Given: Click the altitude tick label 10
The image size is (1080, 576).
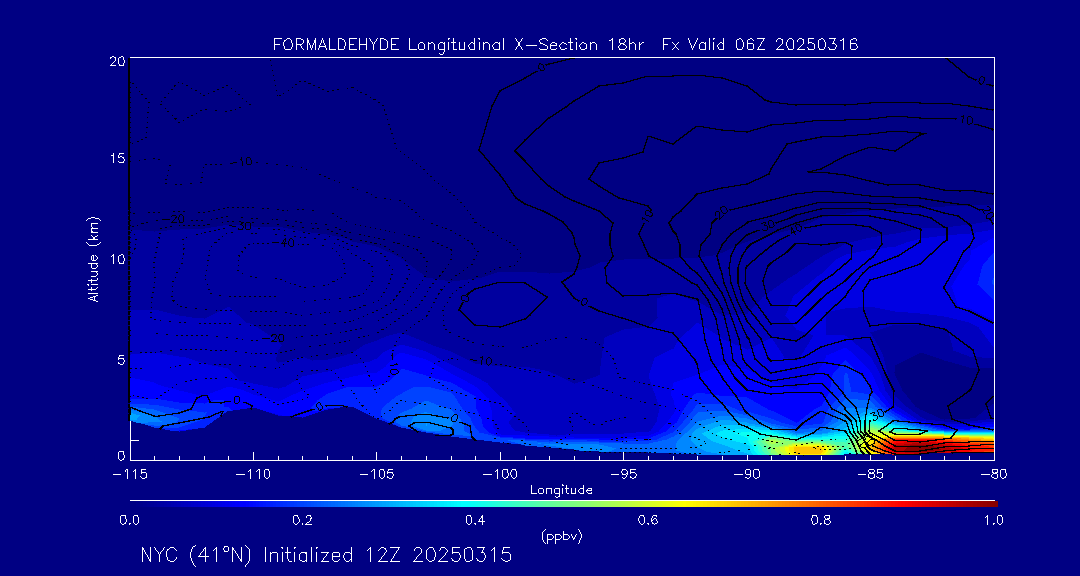Looking at the screenshot, I should coord(117,258).
